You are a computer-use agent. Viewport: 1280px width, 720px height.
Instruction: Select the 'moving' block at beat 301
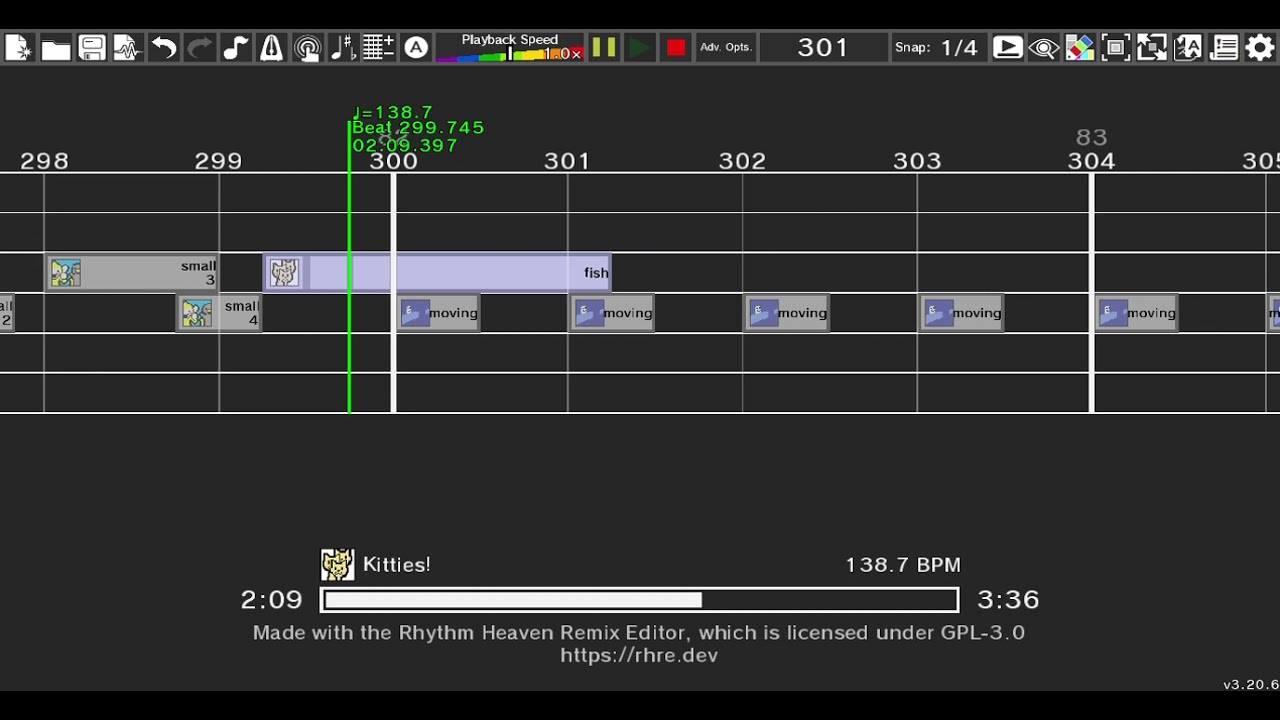click(x=612, y=313)
